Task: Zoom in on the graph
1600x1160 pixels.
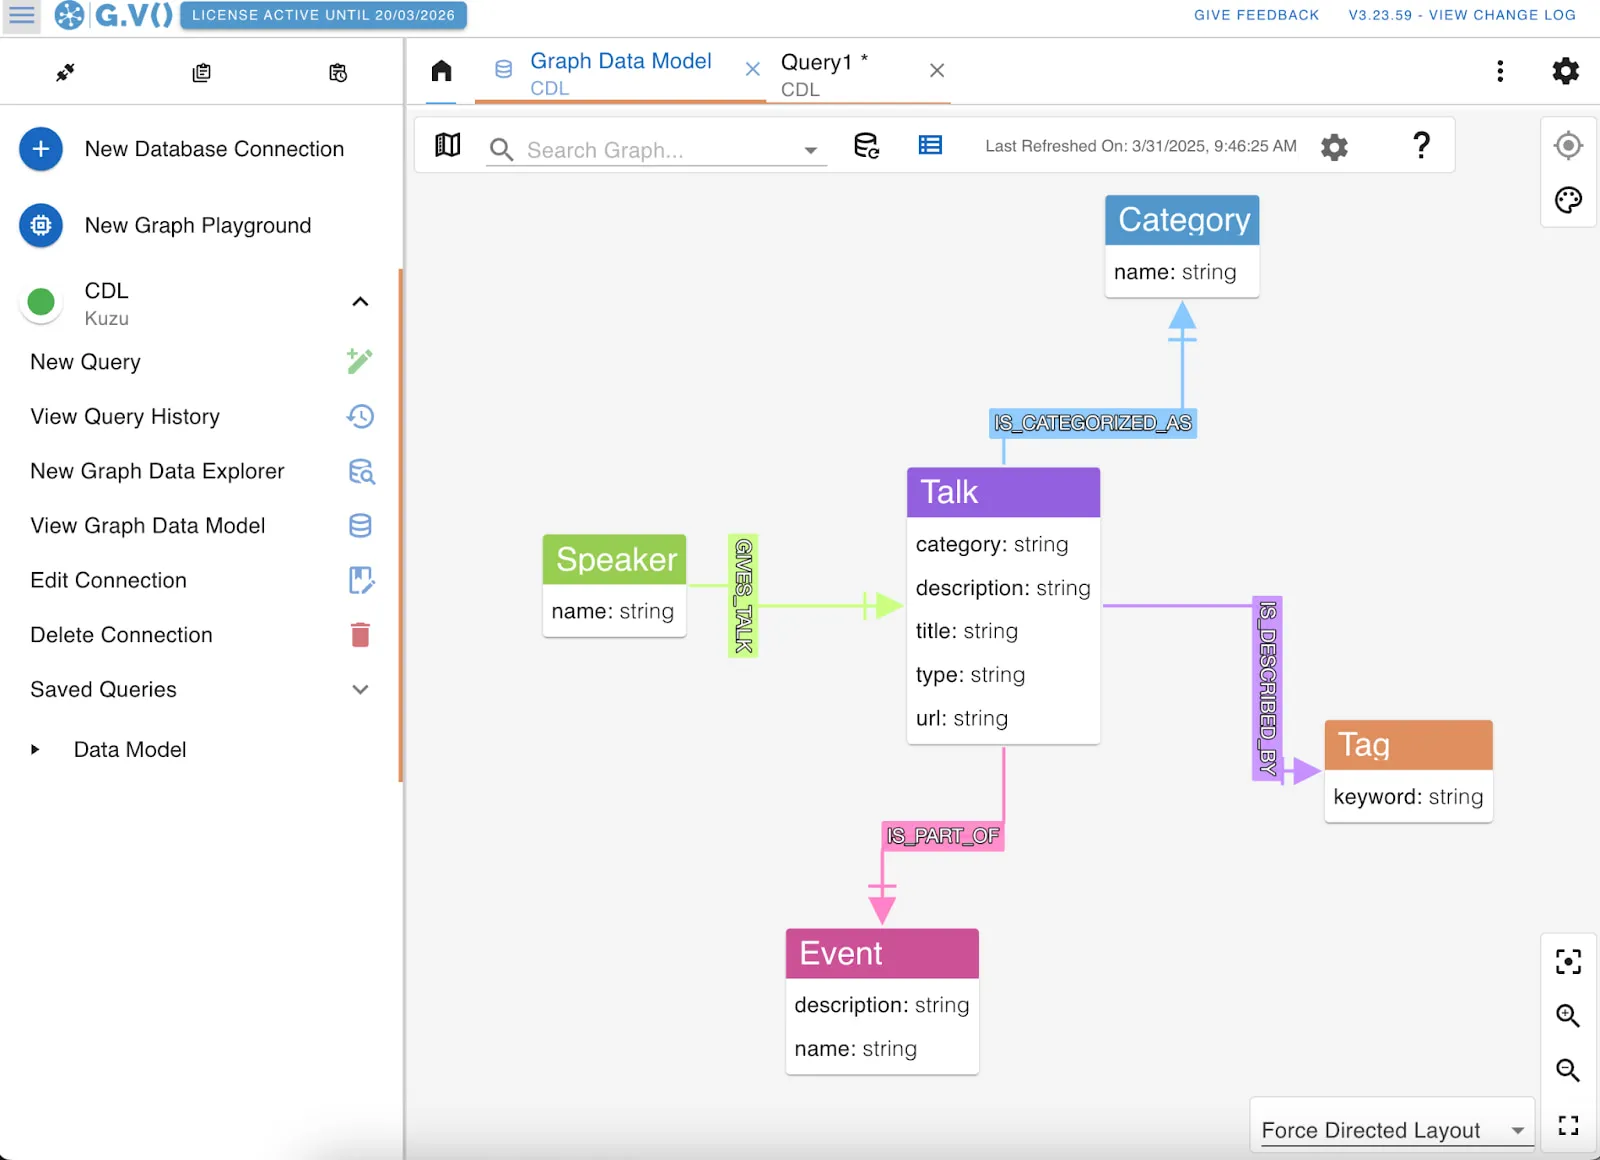Action: (x=1568, y=1016)
